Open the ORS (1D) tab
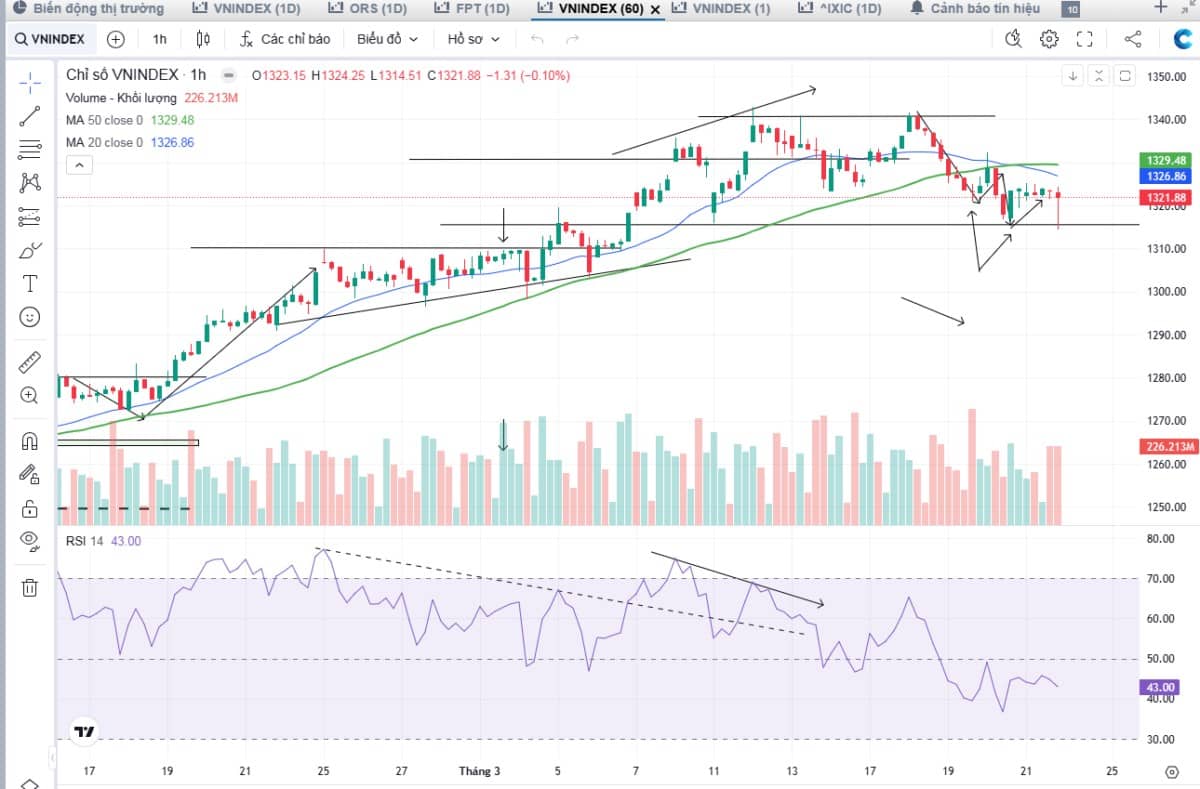 368,9
